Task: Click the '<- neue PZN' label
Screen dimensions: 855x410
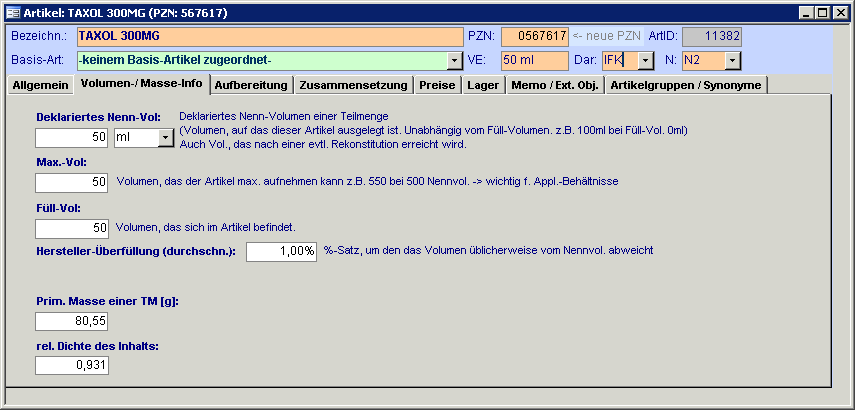Action: [x=606, y=37]
